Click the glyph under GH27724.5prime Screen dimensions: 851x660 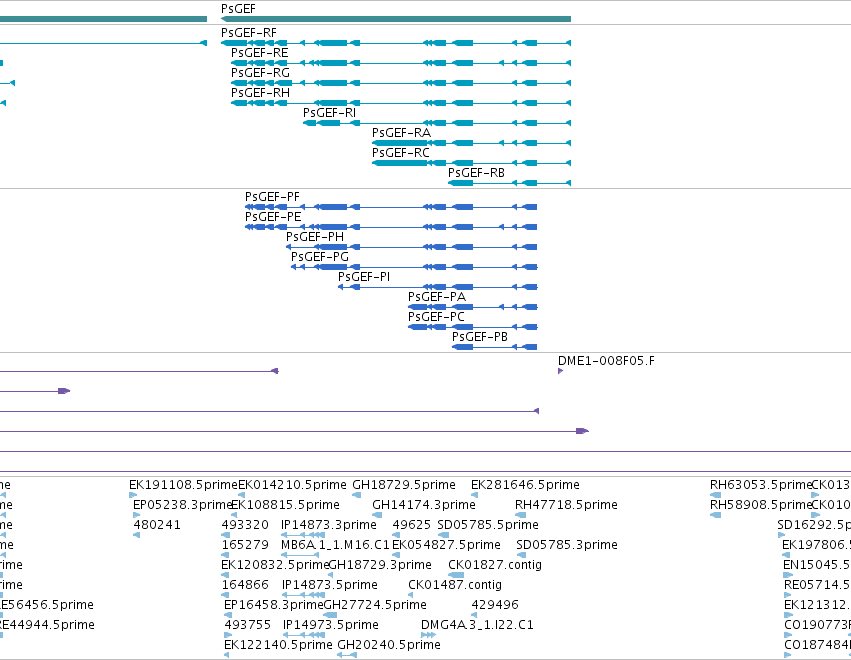coord(330,615)
